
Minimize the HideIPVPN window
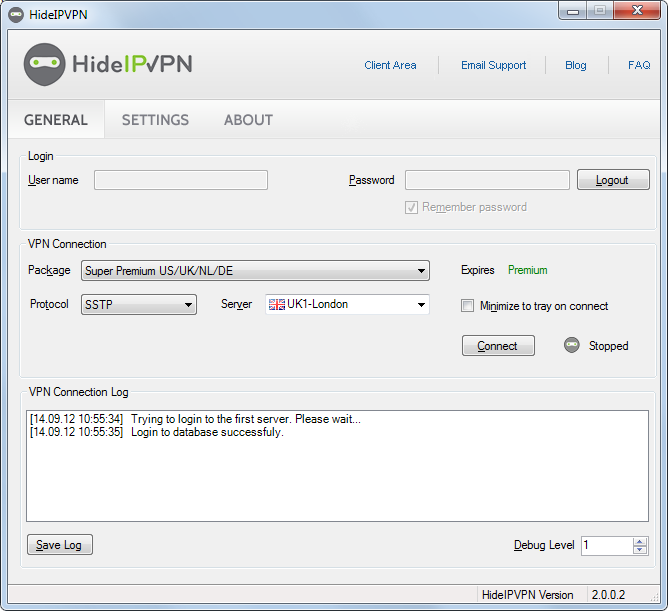573,10
